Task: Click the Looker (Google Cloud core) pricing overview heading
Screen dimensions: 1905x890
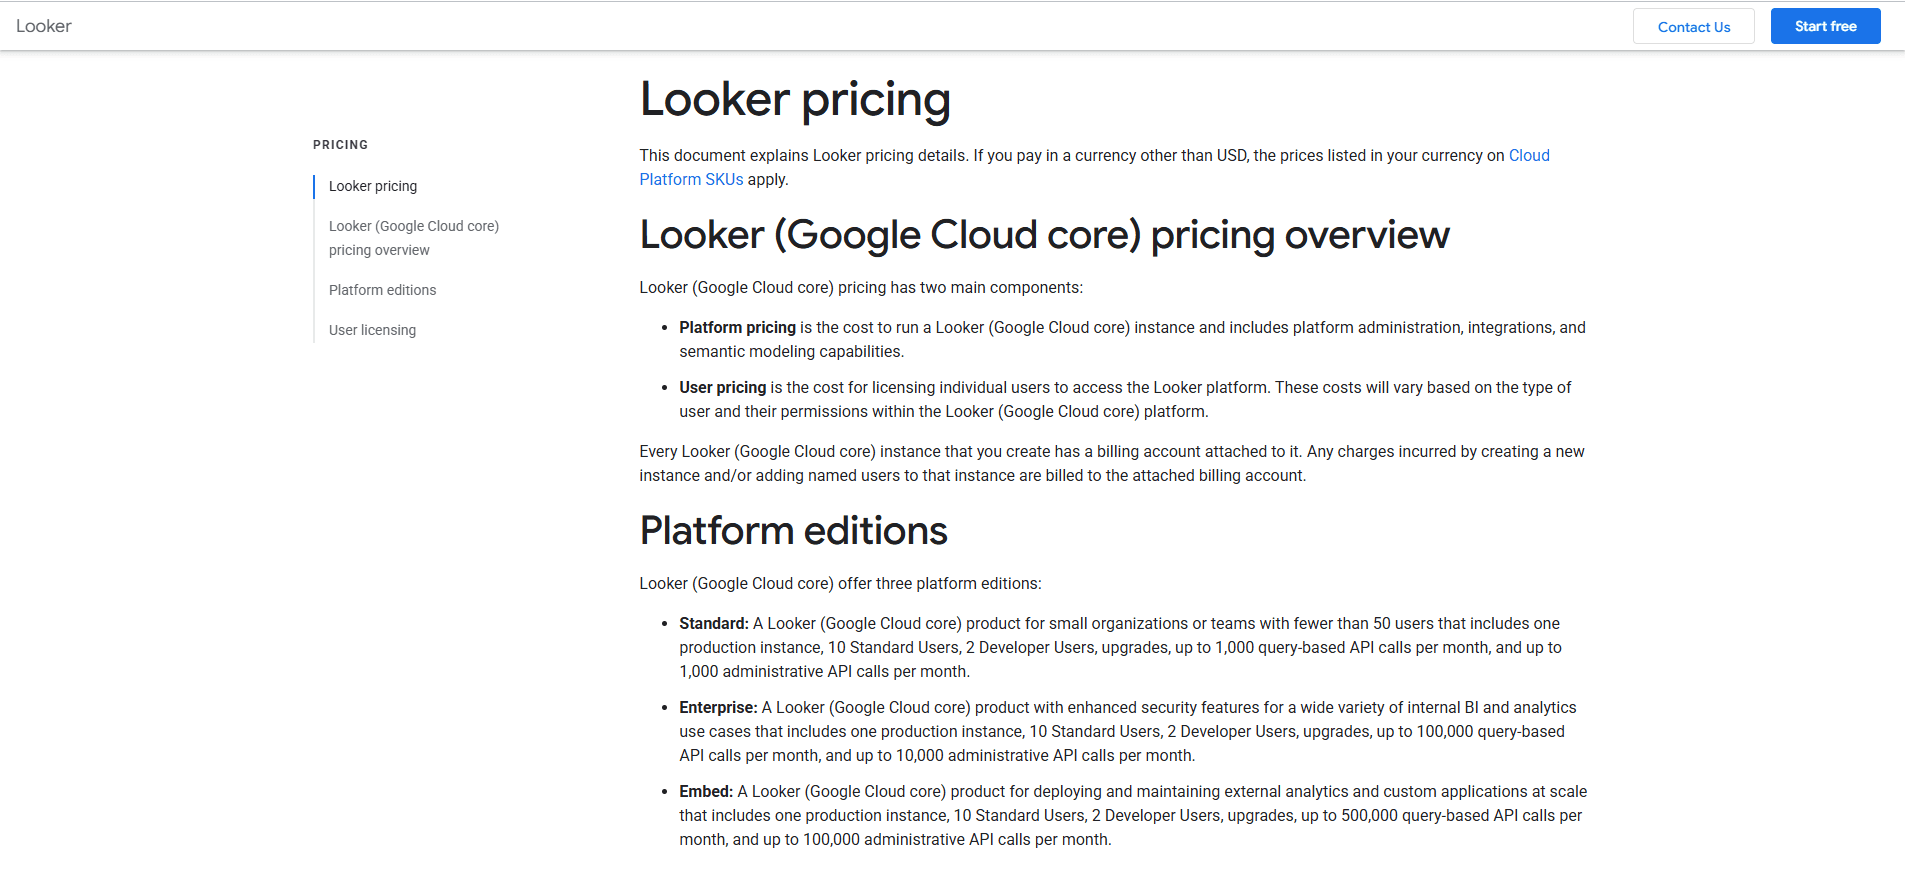Action: (x=1044, y=235)
